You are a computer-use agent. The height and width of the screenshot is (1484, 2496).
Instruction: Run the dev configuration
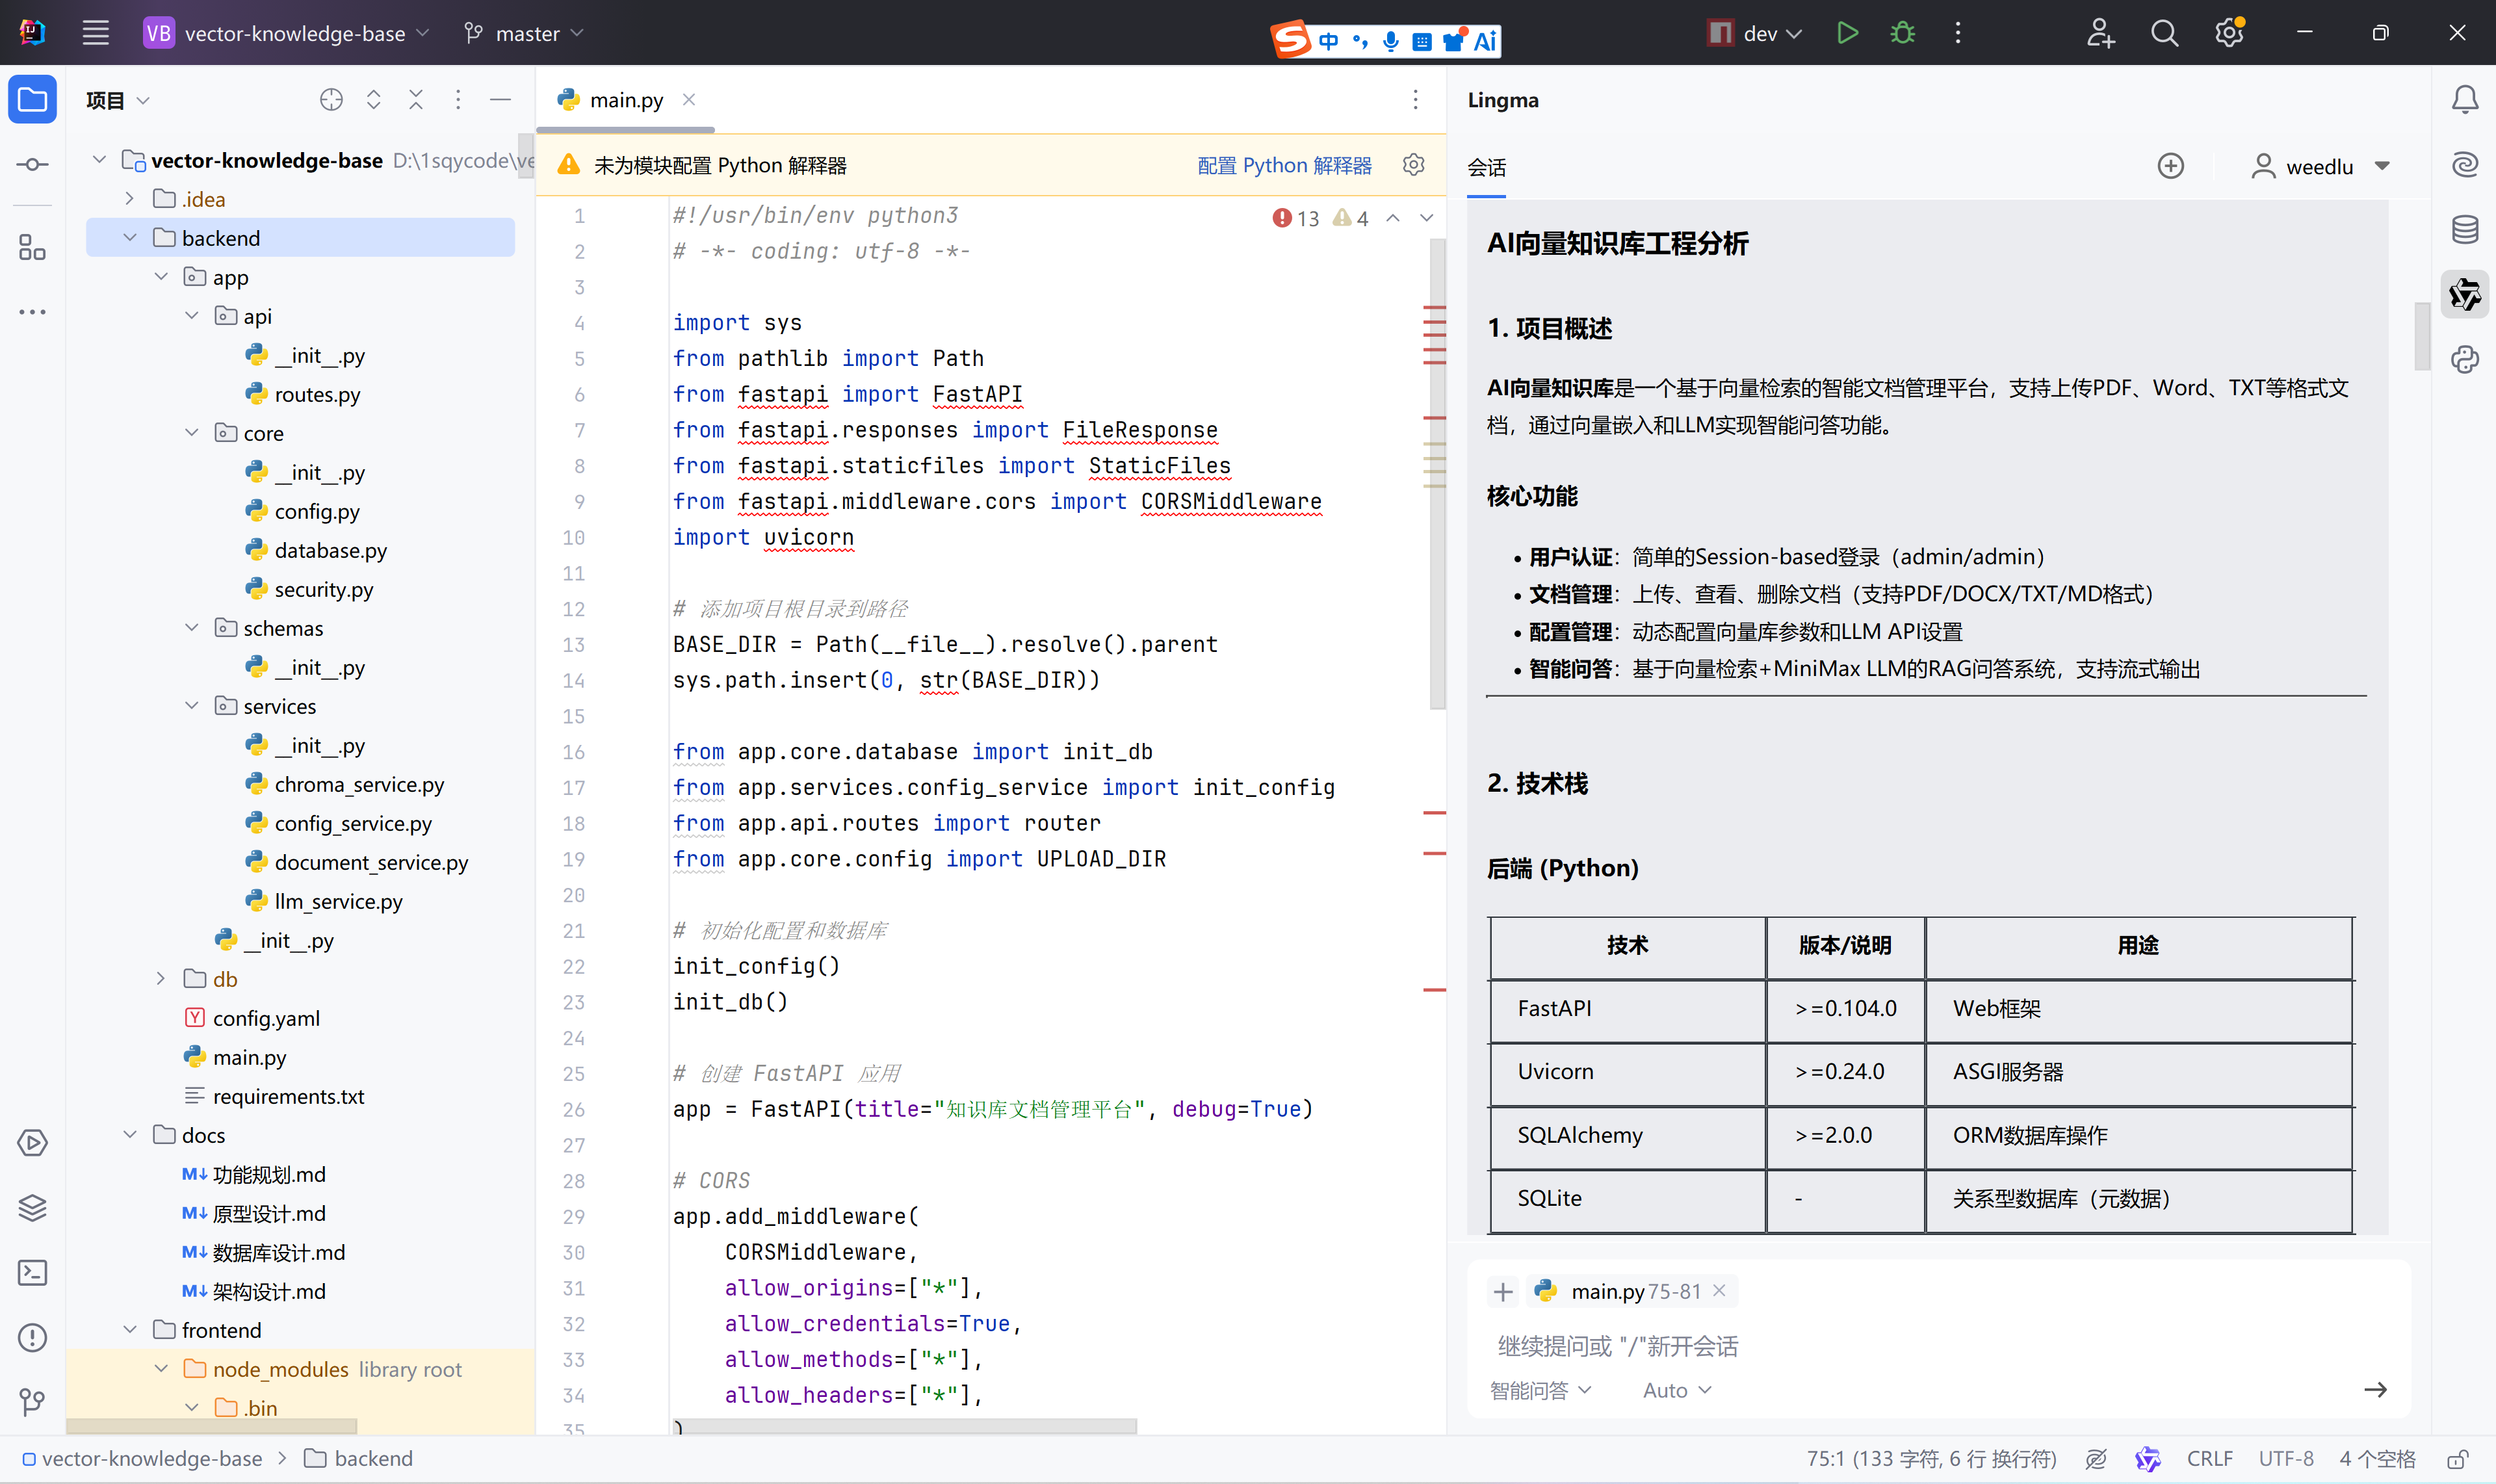coord(1847,33)
